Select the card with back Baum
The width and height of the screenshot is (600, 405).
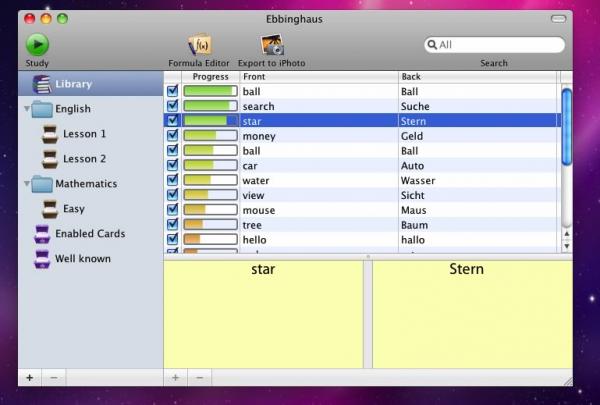414,225
